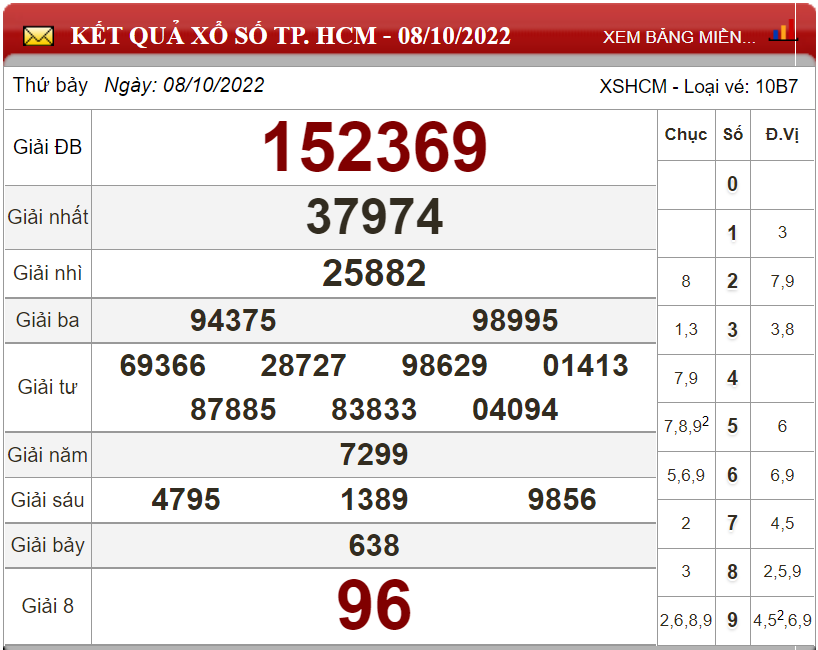
Task: Click the envelope mail icon in header
Action: [38, 37]
